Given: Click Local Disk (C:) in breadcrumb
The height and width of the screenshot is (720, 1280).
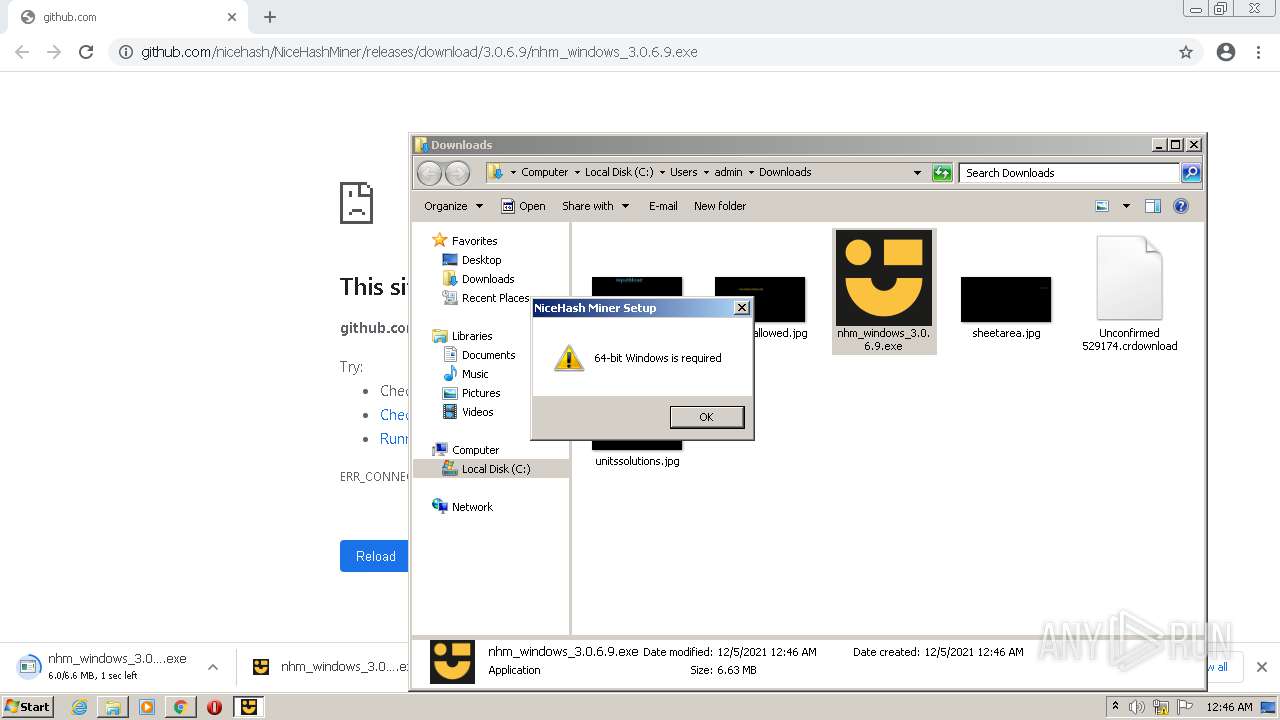Looking at the screenshot, I should point(619,172).
